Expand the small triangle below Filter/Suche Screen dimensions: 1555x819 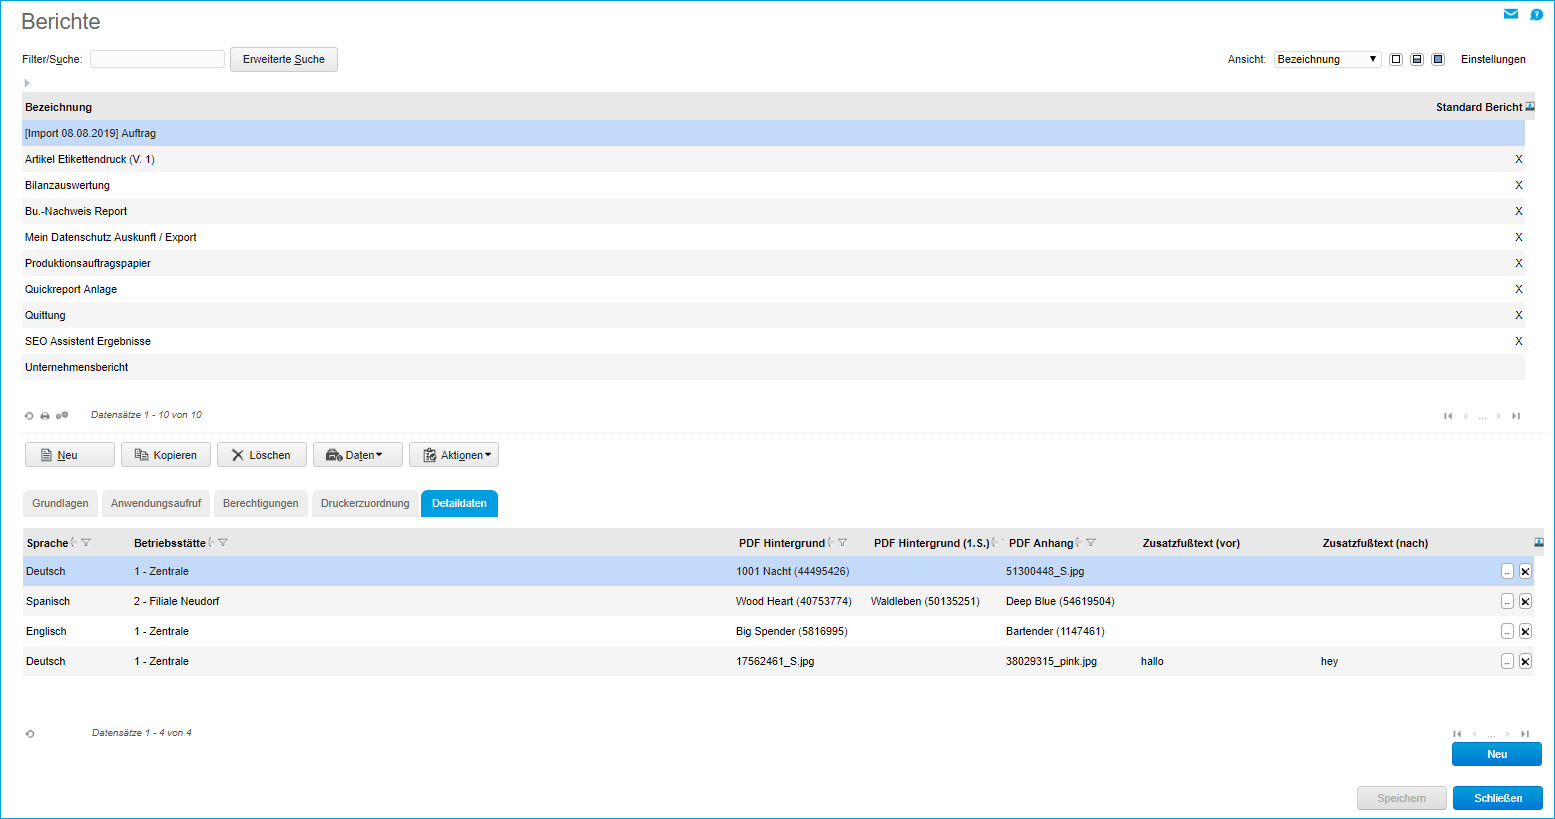pos(27,83)
